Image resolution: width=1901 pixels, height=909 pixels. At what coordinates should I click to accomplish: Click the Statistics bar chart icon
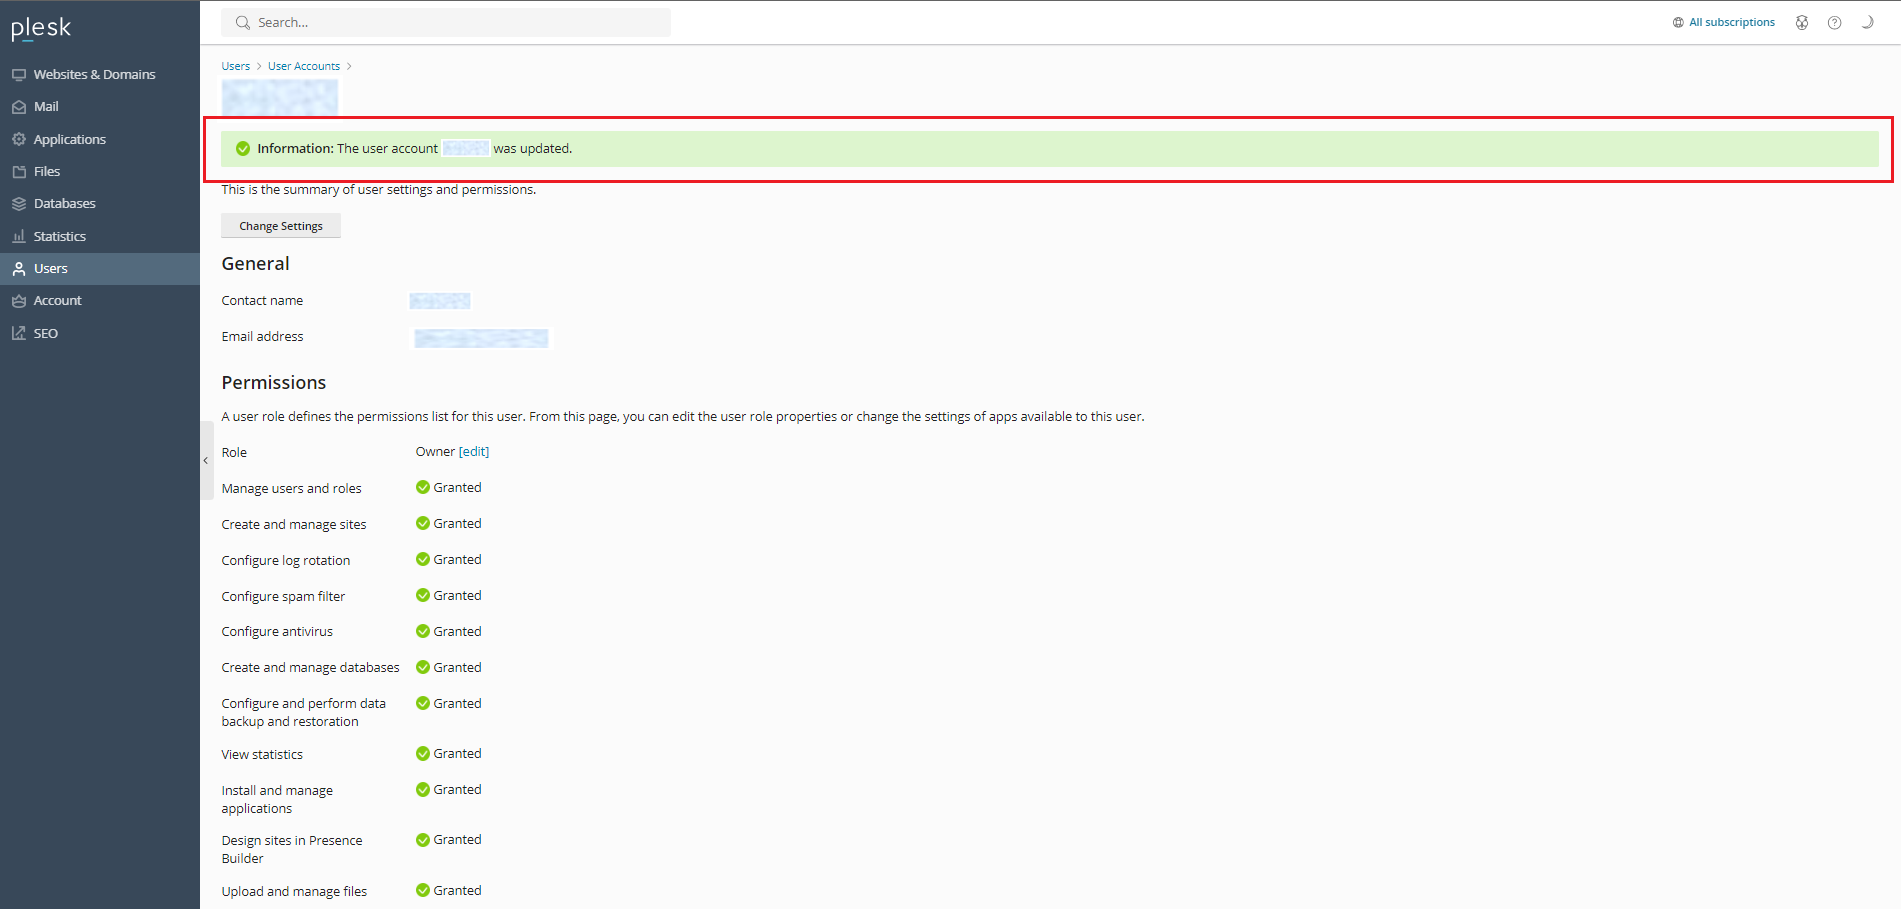pyautogui.click(x=19, y=237)
